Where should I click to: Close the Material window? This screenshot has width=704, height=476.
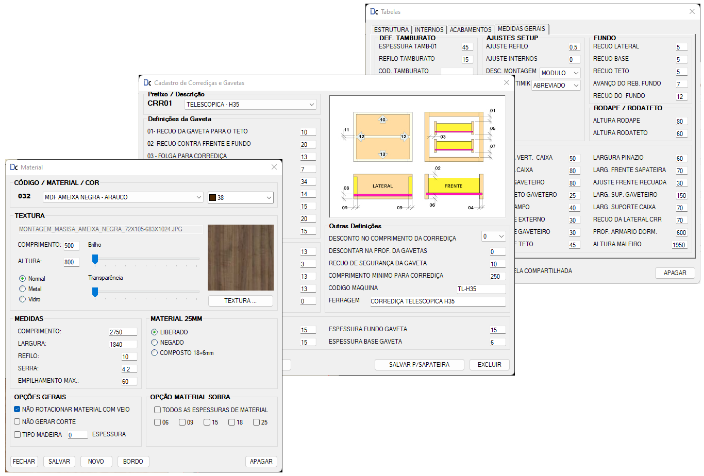tap(274, 167)
